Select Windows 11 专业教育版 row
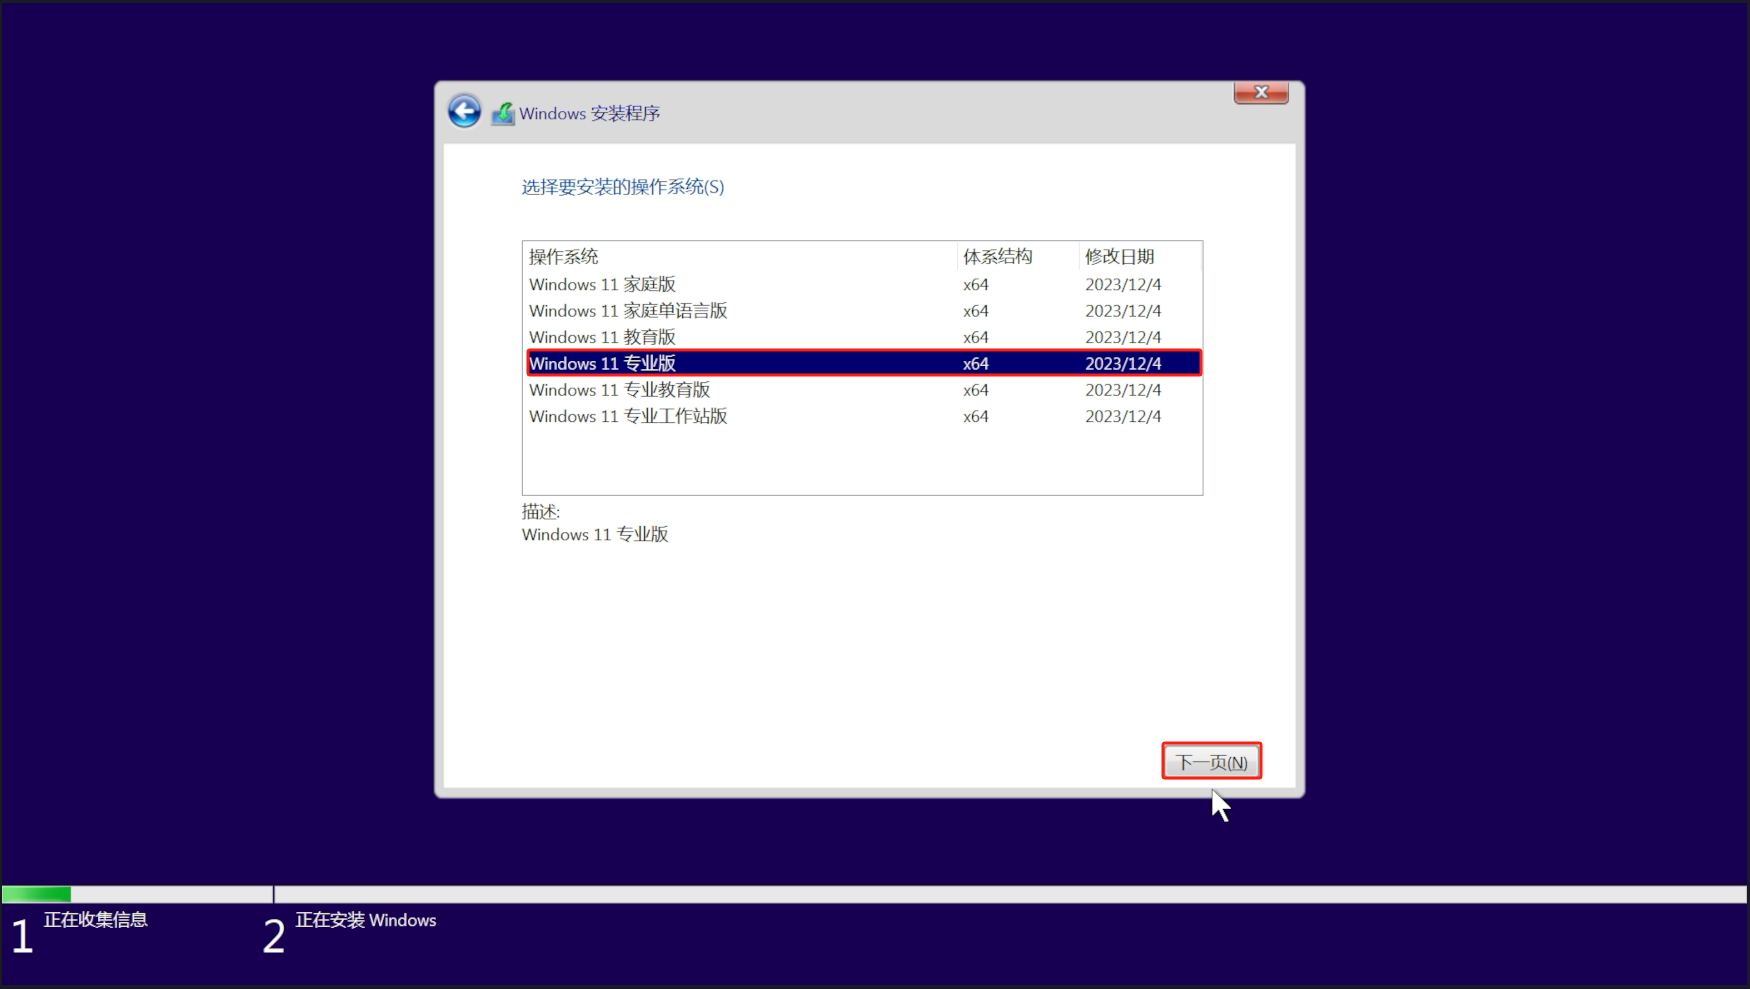This screenshot has width=1750, height=989. (862, 390)
